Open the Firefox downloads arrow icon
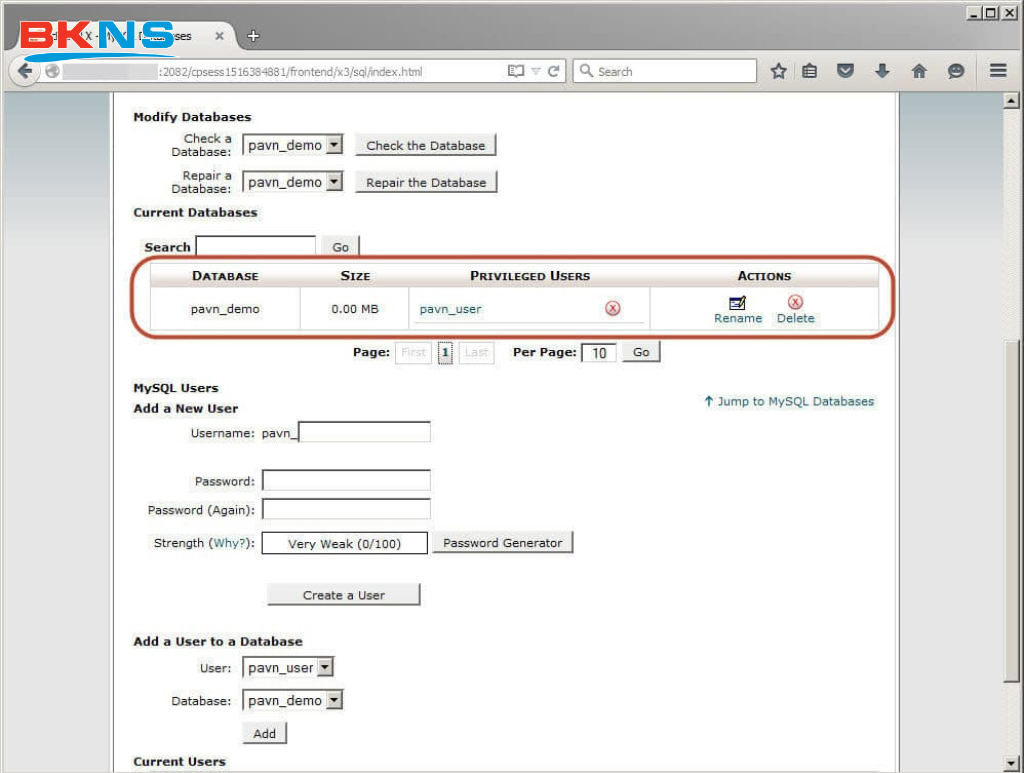The width and height of the screenshot is (1024, 773). point(882,71)
